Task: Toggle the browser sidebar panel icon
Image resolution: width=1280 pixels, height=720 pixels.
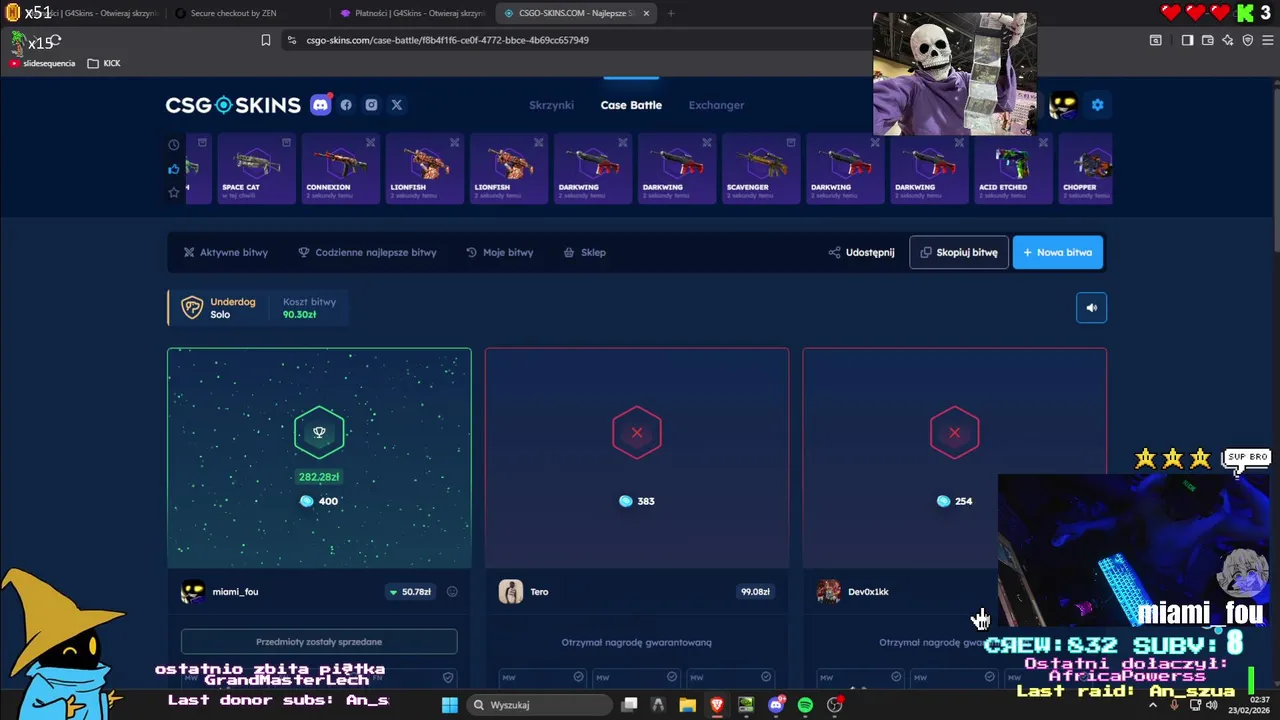Action: [x=1187, y=40]
